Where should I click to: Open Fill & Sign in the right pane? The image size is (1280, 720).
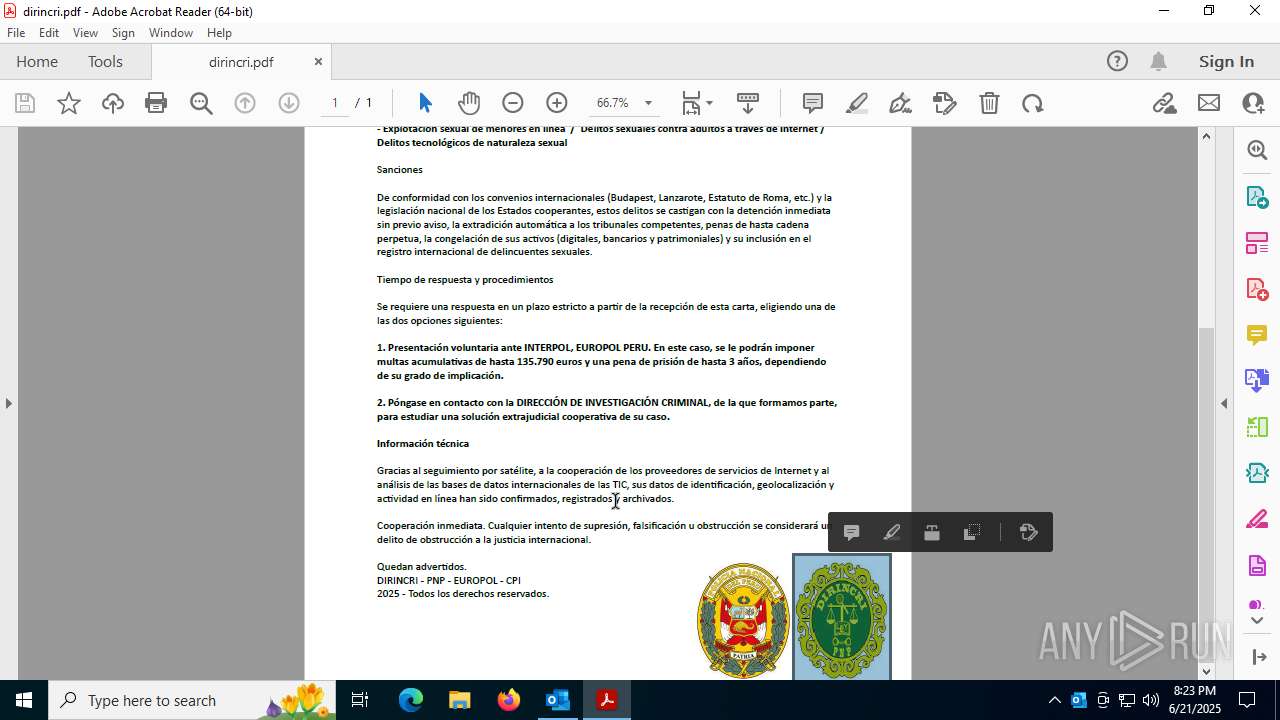tap(1257, 520)
